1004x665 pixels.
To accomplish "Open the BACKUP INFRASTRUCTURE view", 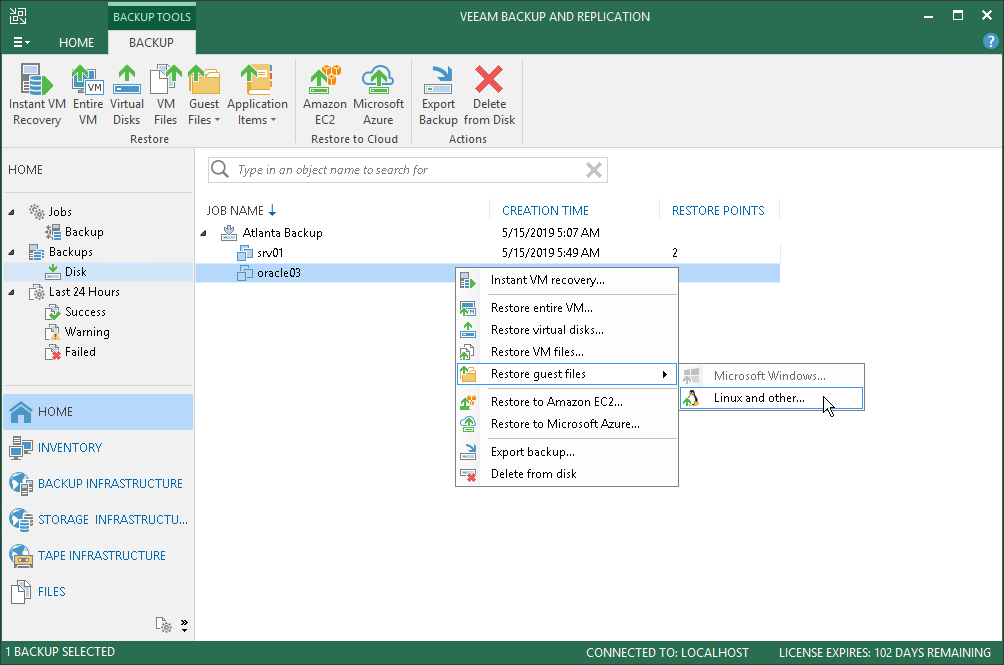I will [98, 483].
